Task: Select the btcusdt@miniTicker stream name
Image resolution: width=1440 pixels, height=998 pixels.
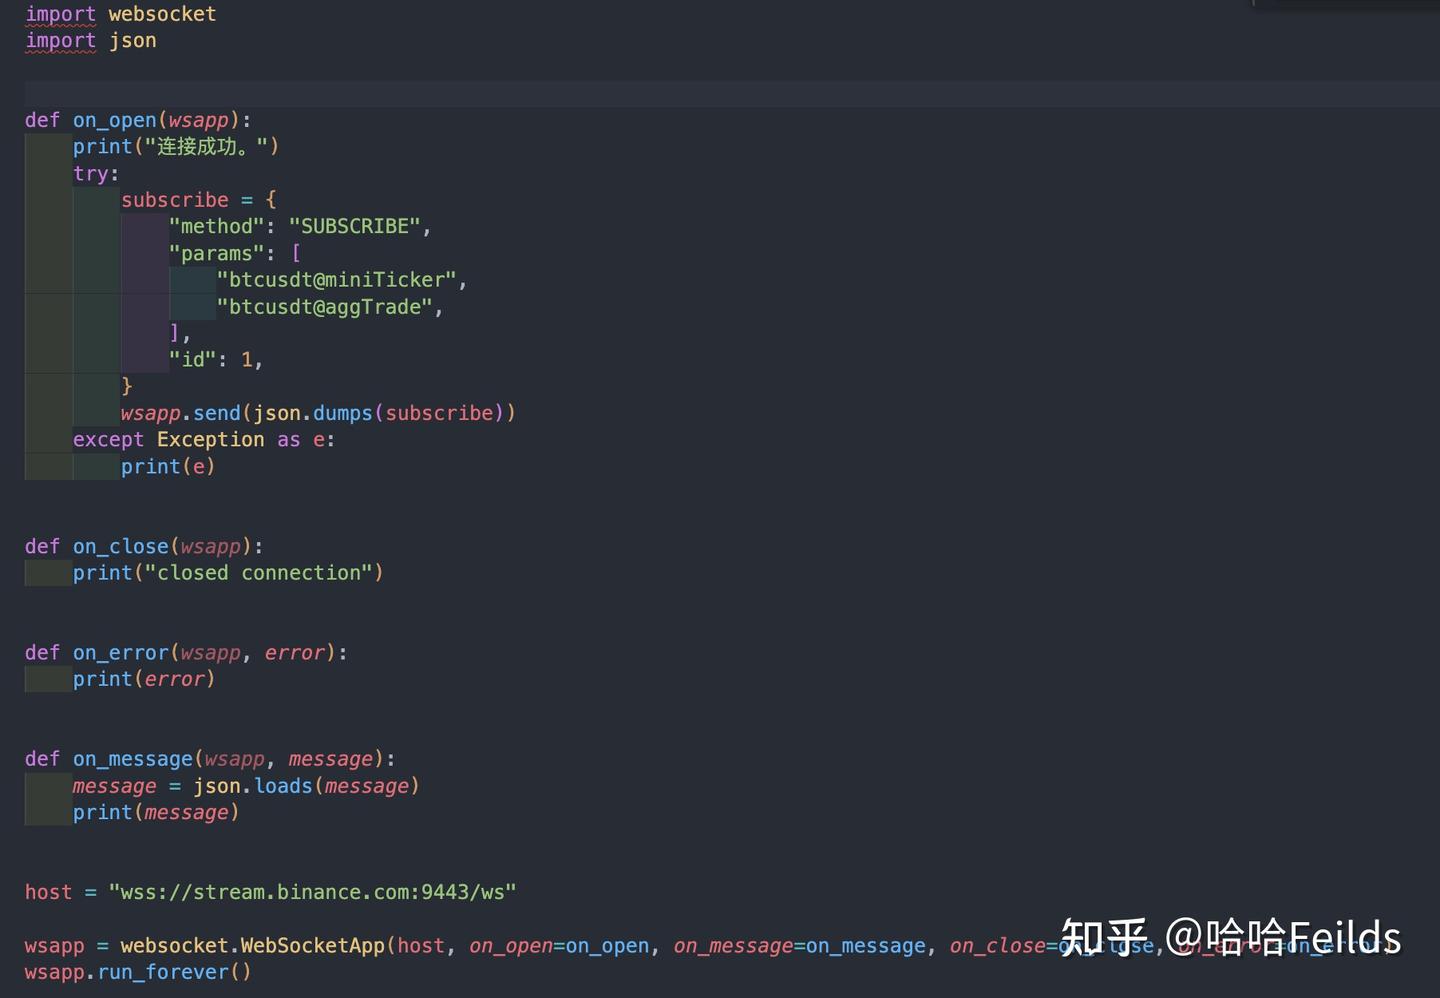Action: pos(338,280)
